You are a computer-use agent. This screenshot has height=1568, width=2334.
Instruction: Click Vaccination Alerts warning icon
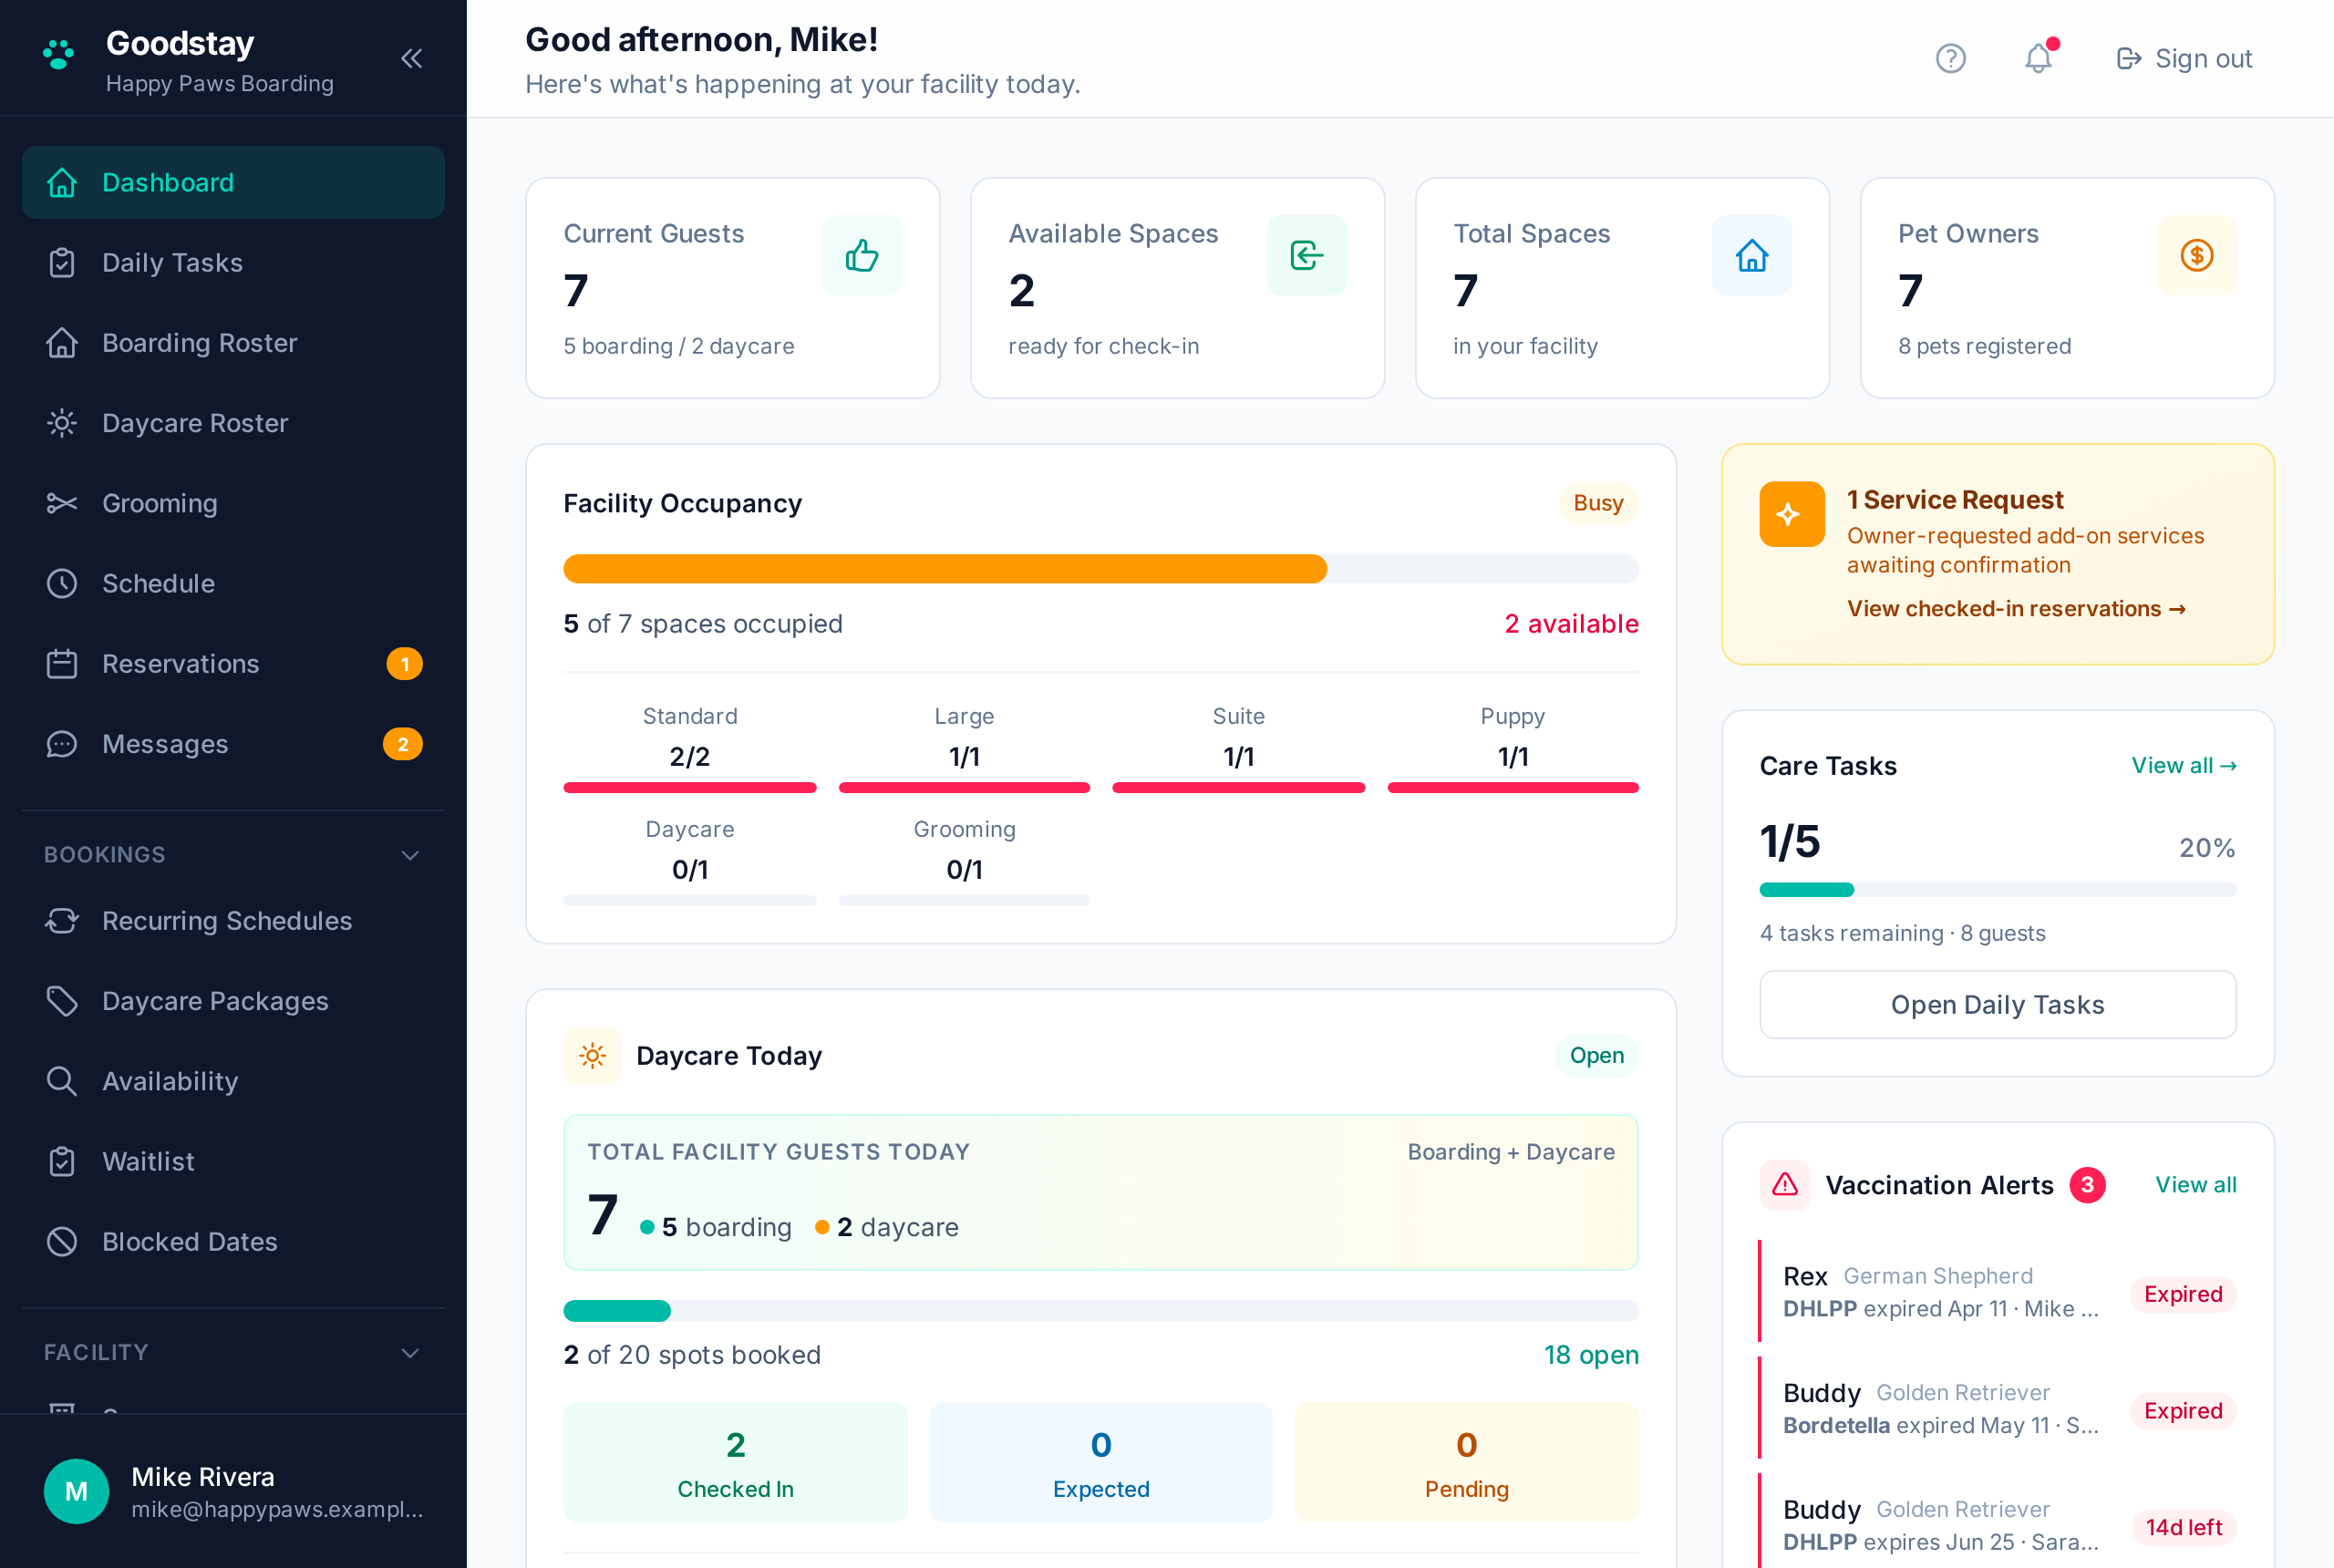coord(1785,1185)
